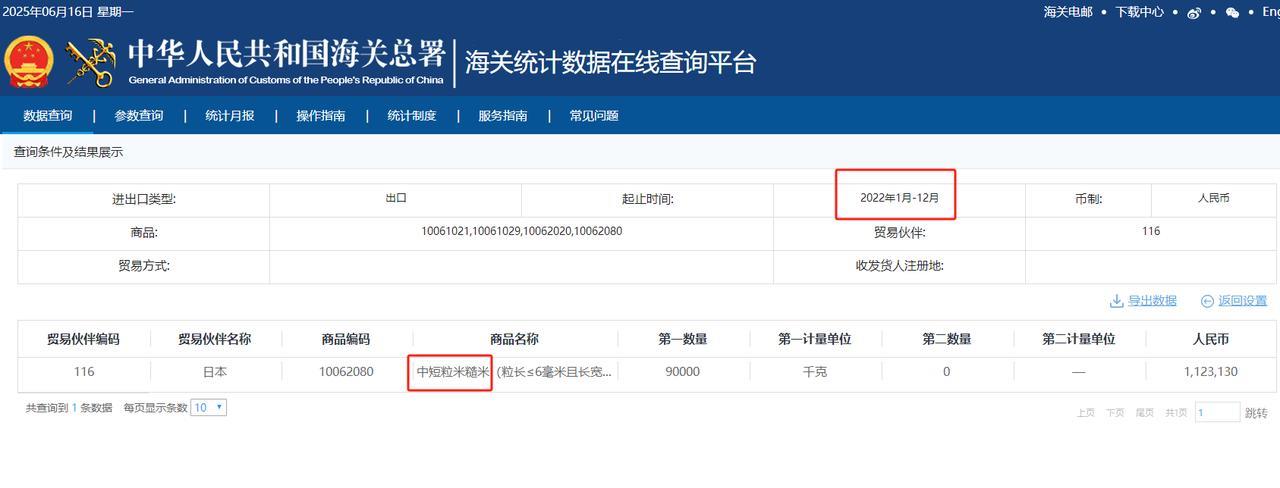Click the 查询条件及结果展示 heading
The image size is (1280, 488).
[x=68, y=152]
